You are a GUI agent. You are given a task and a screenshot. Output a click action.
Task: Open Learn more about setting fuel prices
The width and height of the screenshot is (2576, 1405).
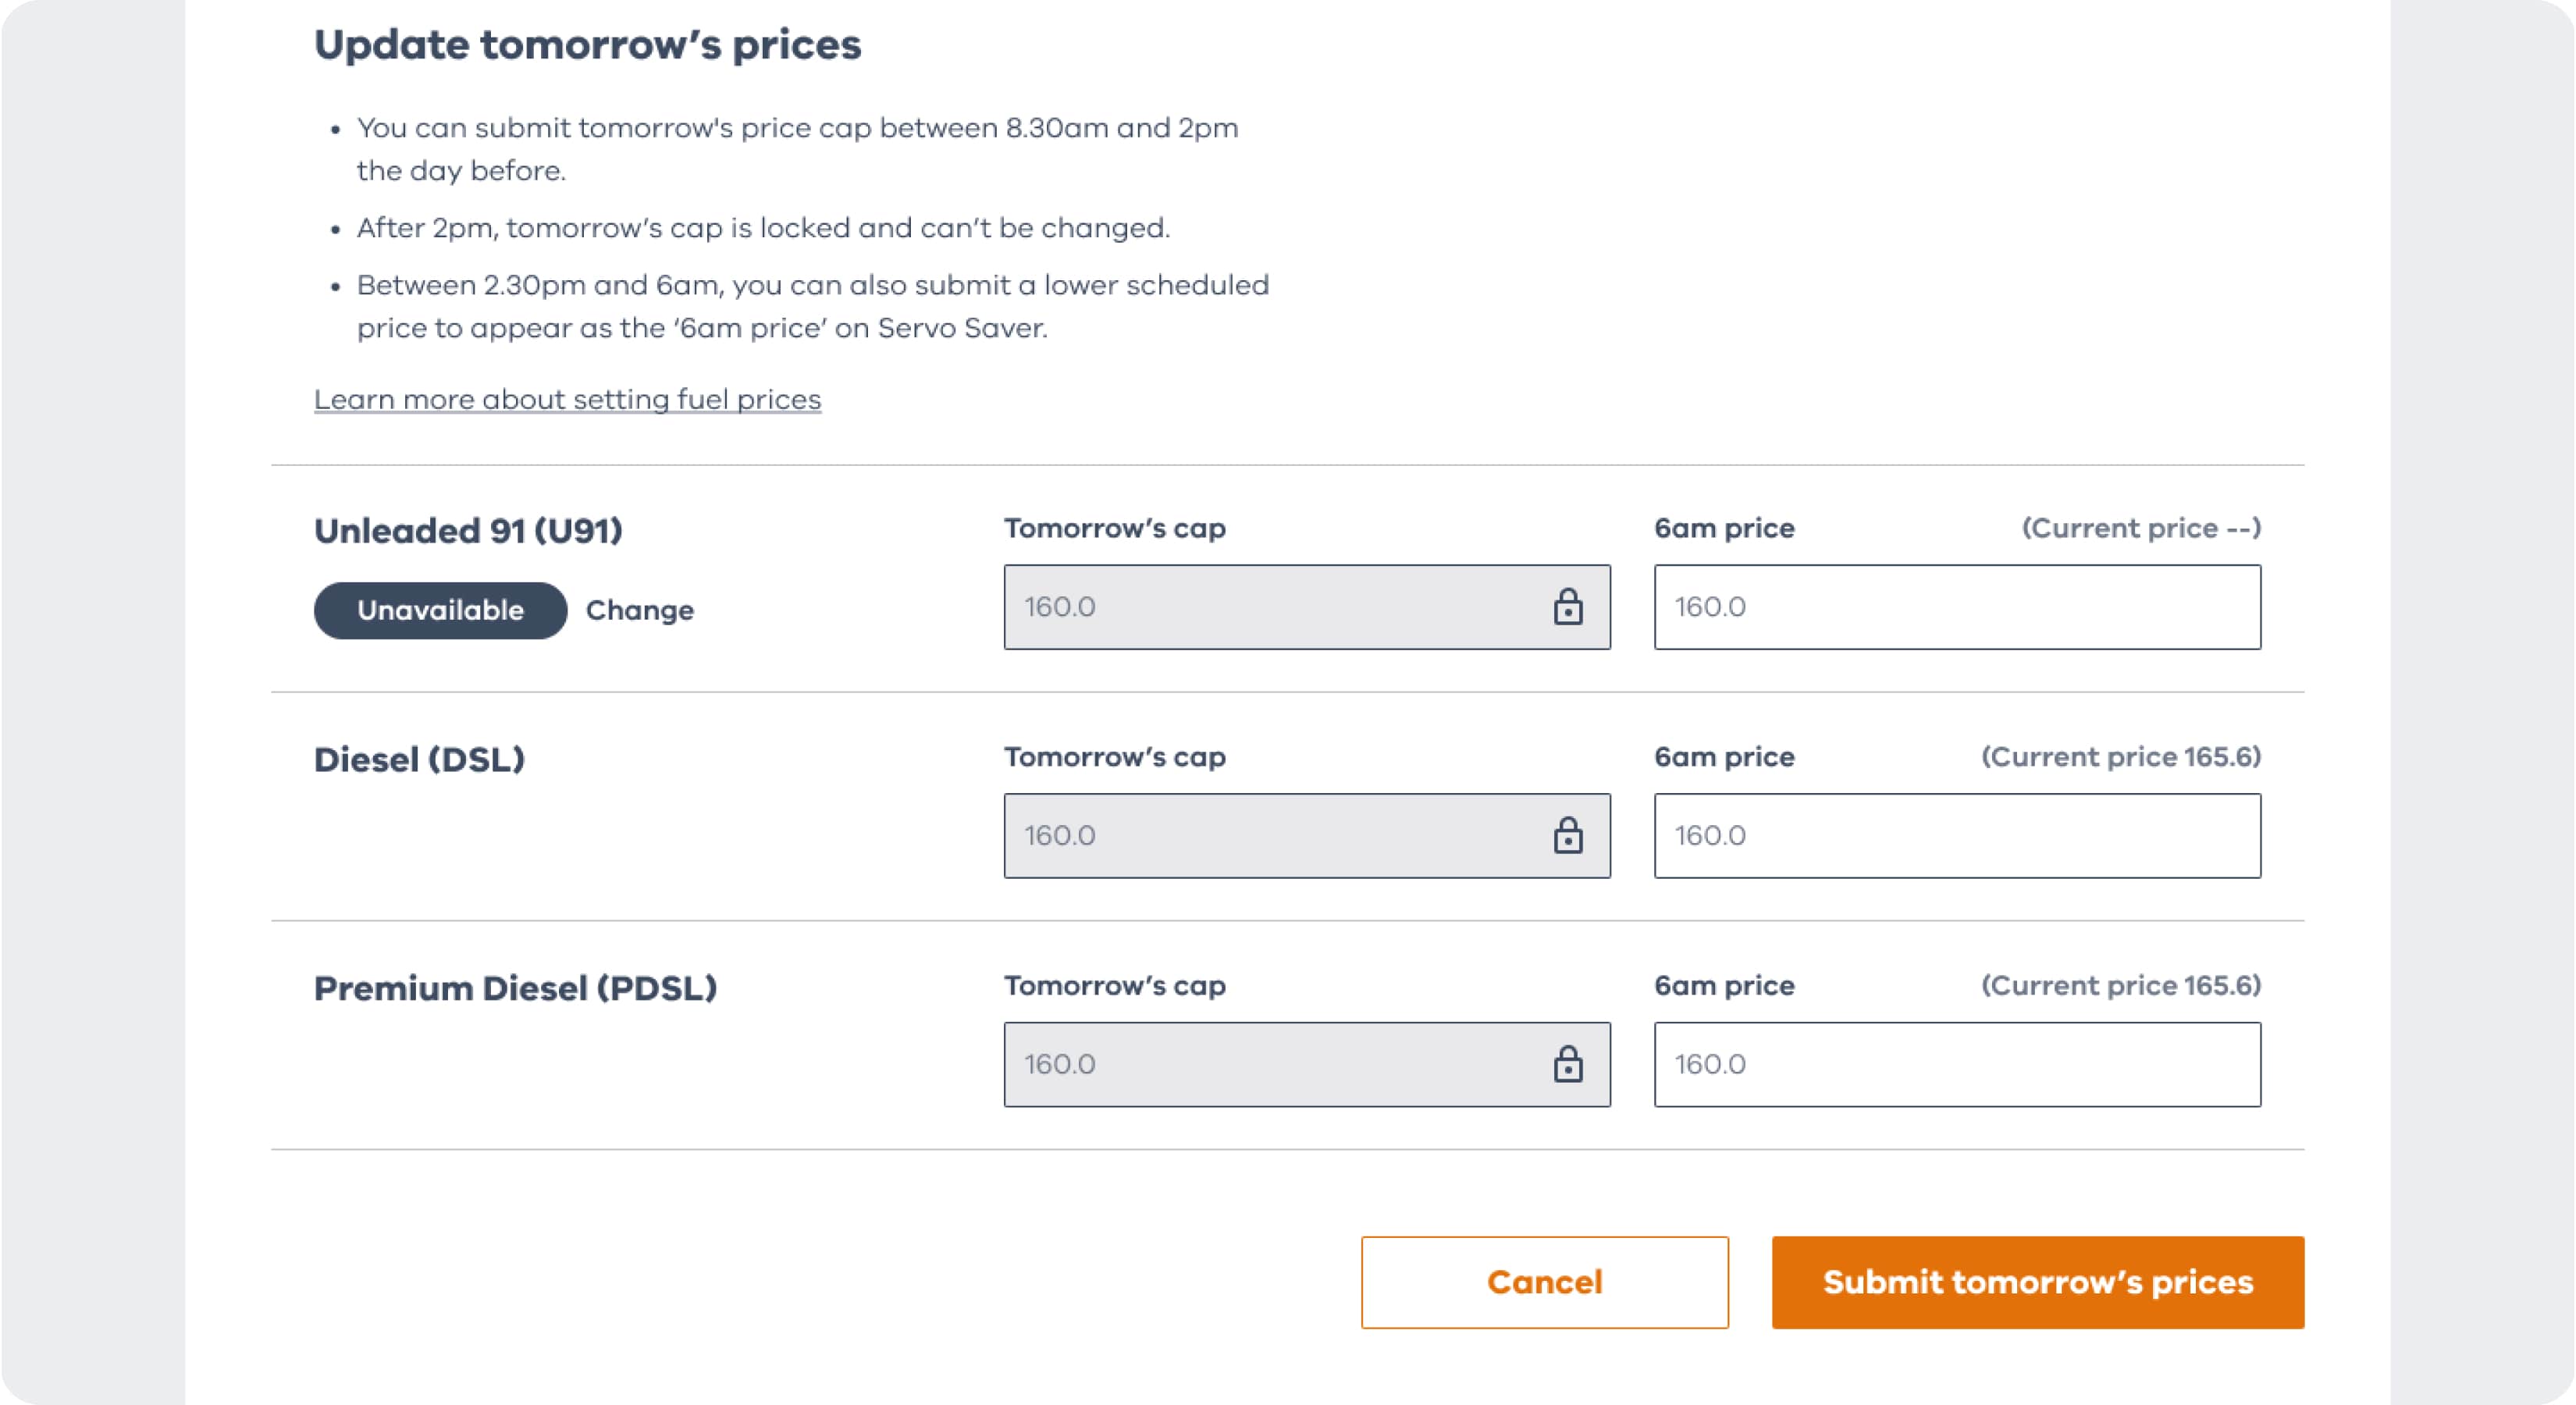(x=567, y=399)
